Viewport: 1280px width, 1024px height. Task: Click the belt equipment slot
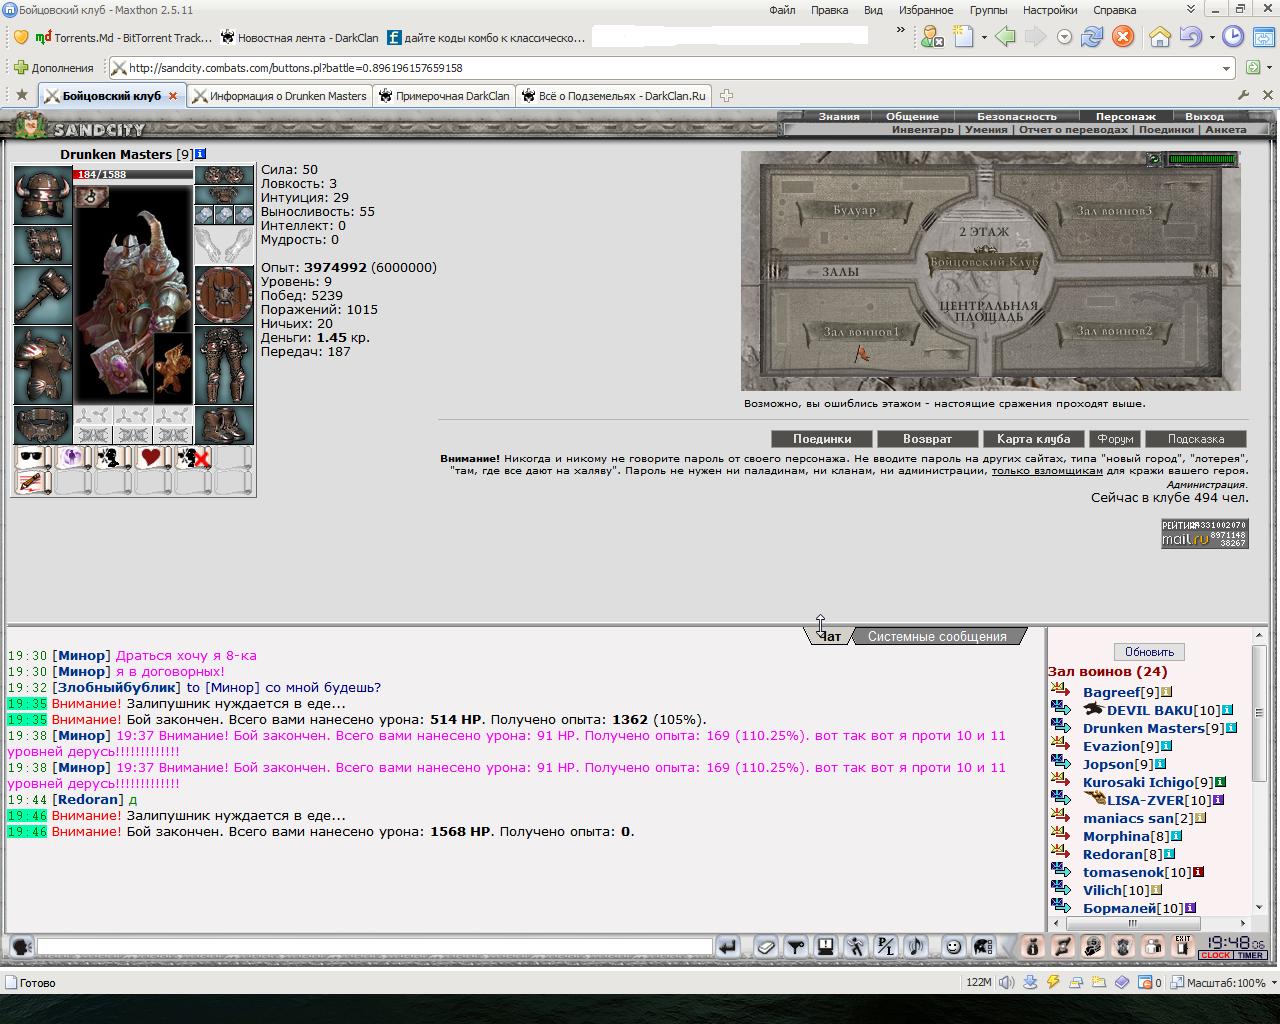(x=42, y=425)
